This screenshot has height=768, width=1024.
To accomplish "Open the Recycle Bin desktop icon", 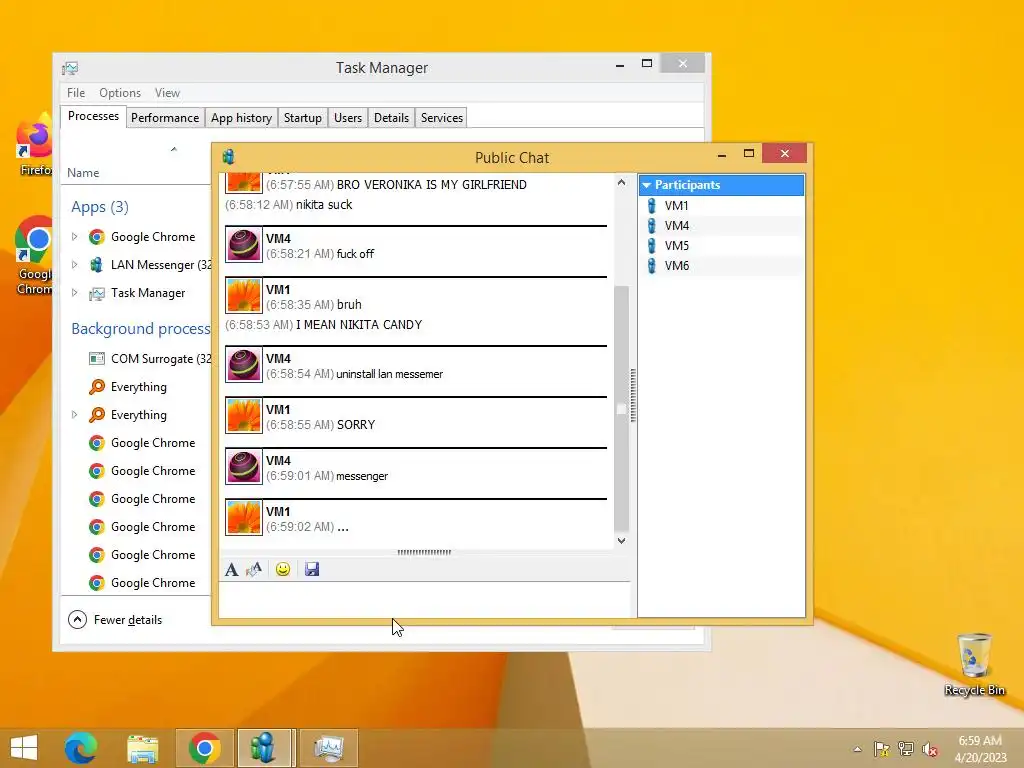I will coord(974,664).
